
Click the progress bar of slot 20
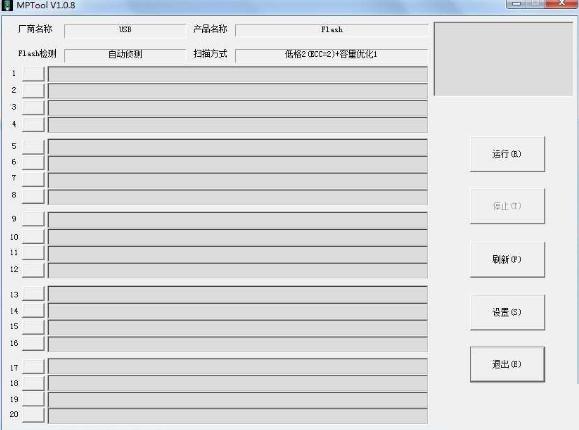[x=238, y=416]
